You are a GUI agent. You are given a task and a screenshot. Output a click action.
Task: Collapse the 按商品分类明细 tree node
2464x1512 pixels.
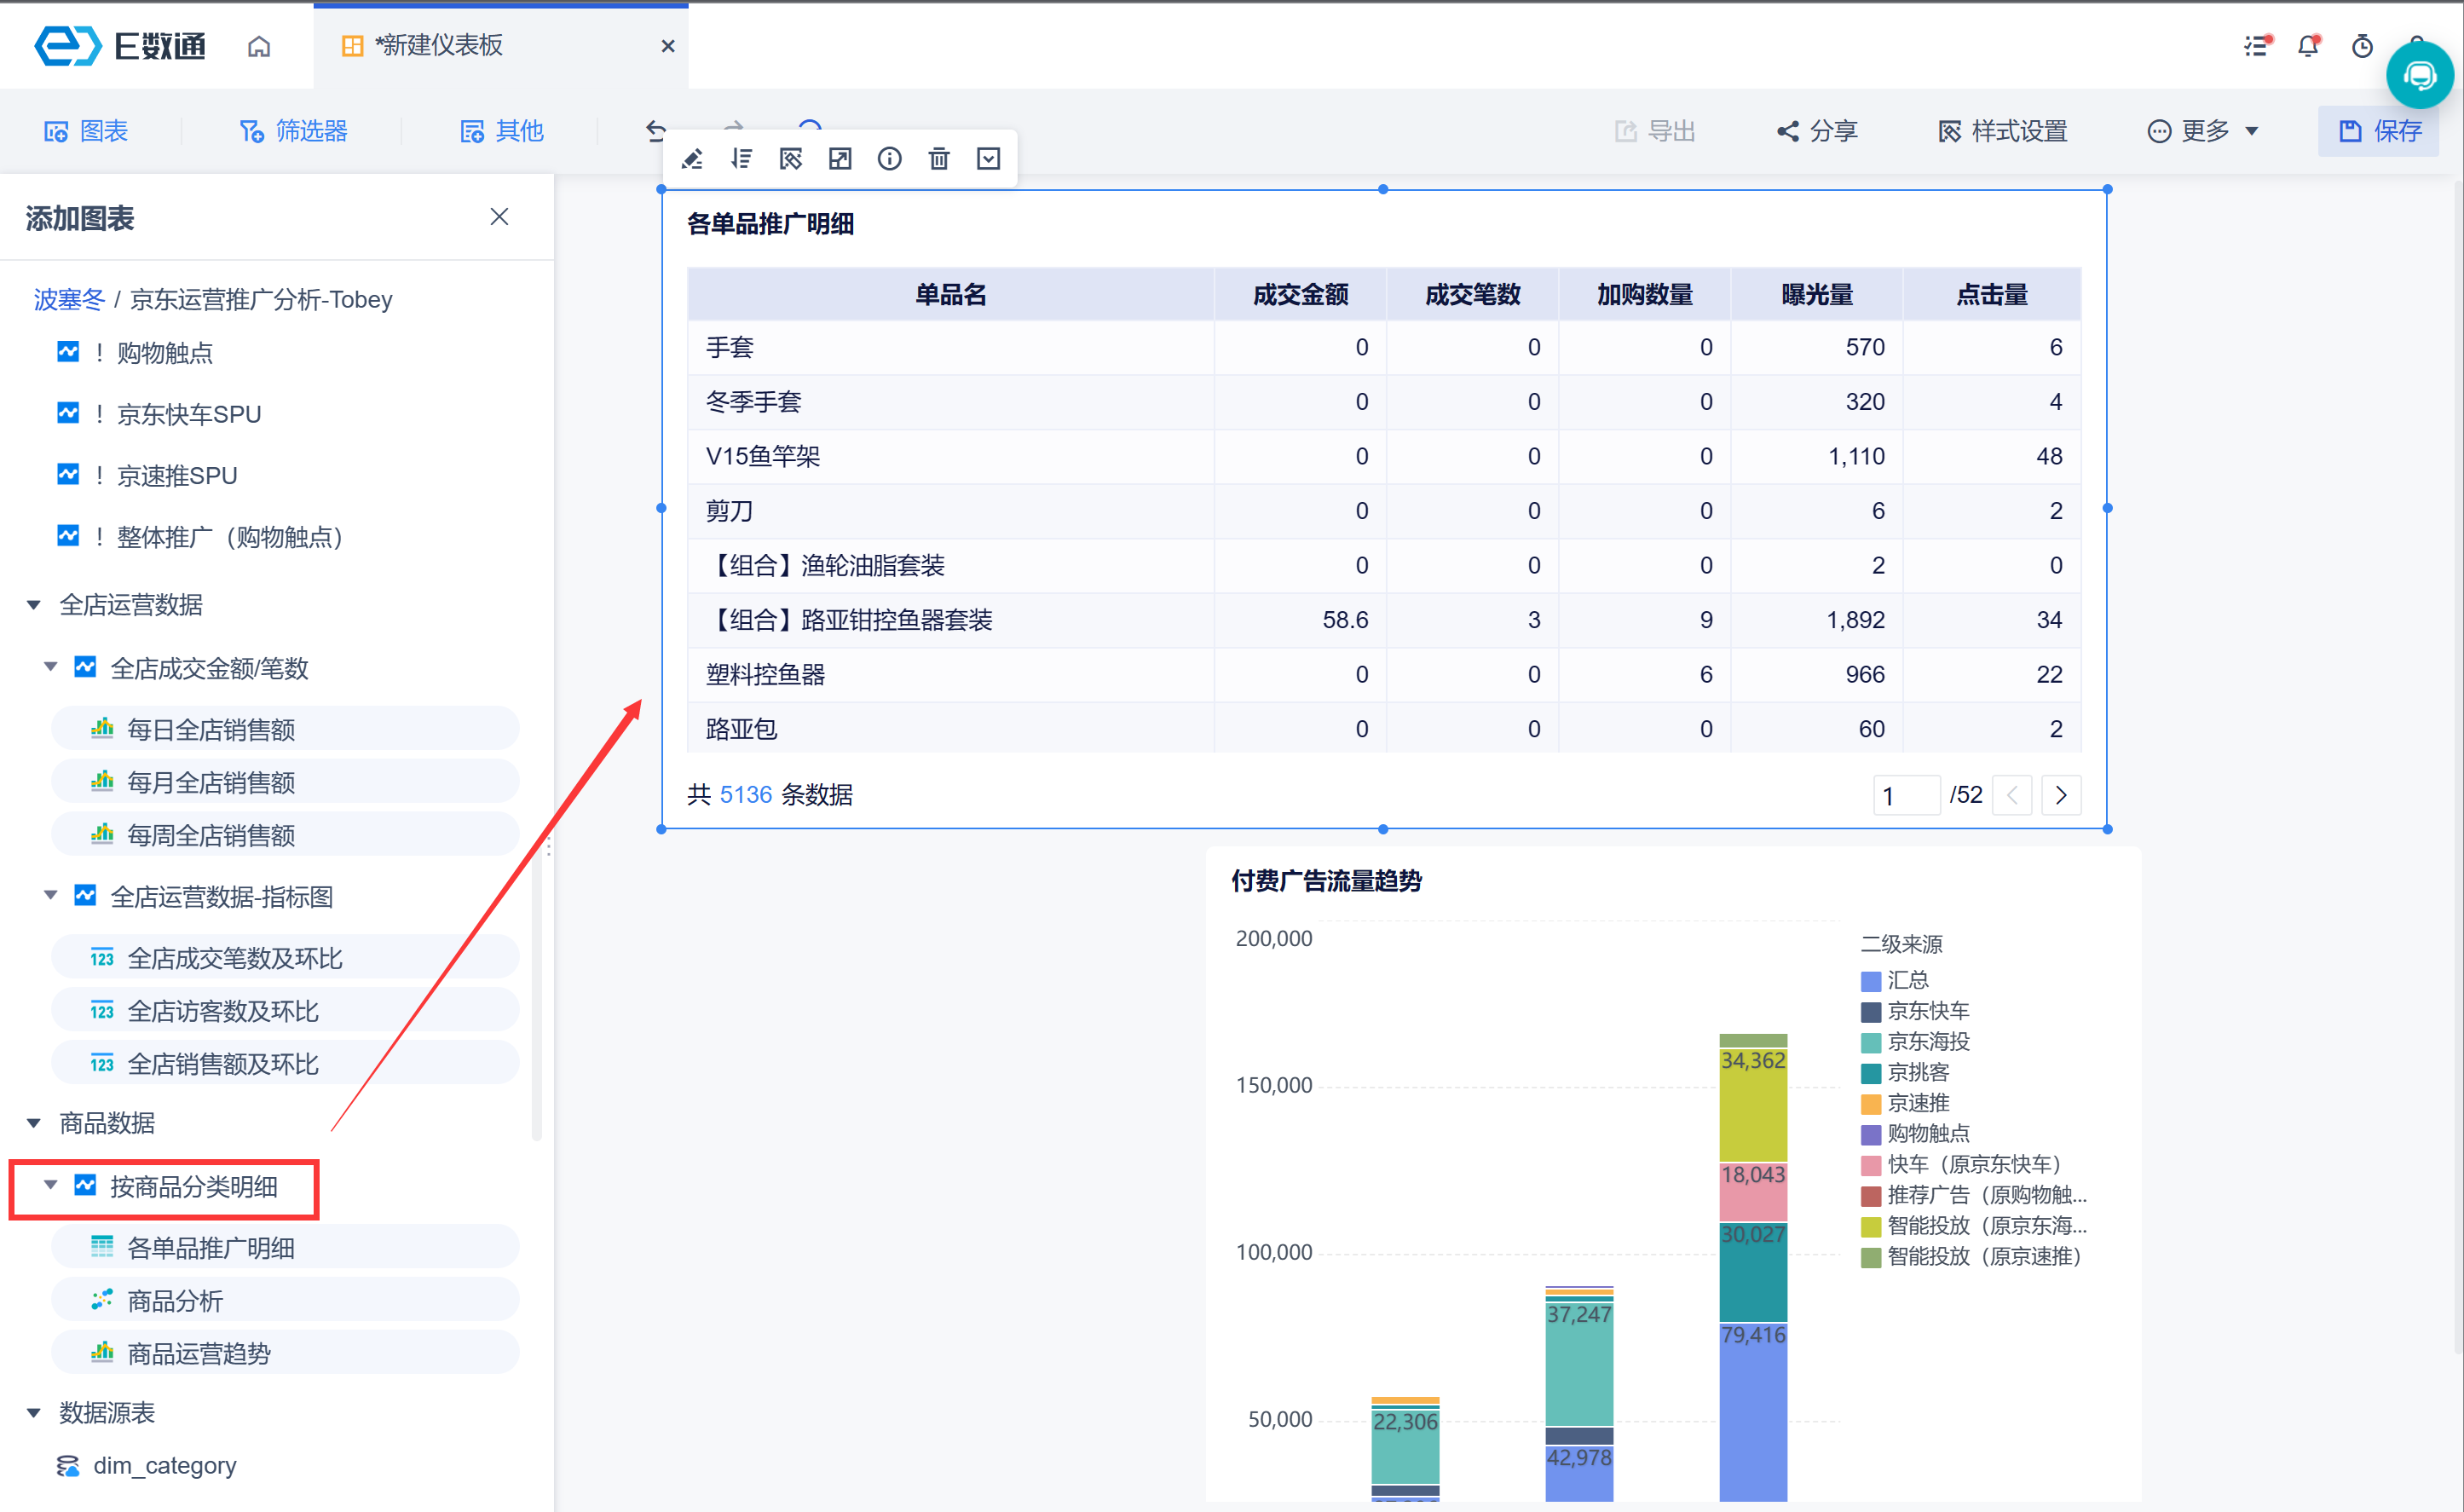click(50, 1185)
